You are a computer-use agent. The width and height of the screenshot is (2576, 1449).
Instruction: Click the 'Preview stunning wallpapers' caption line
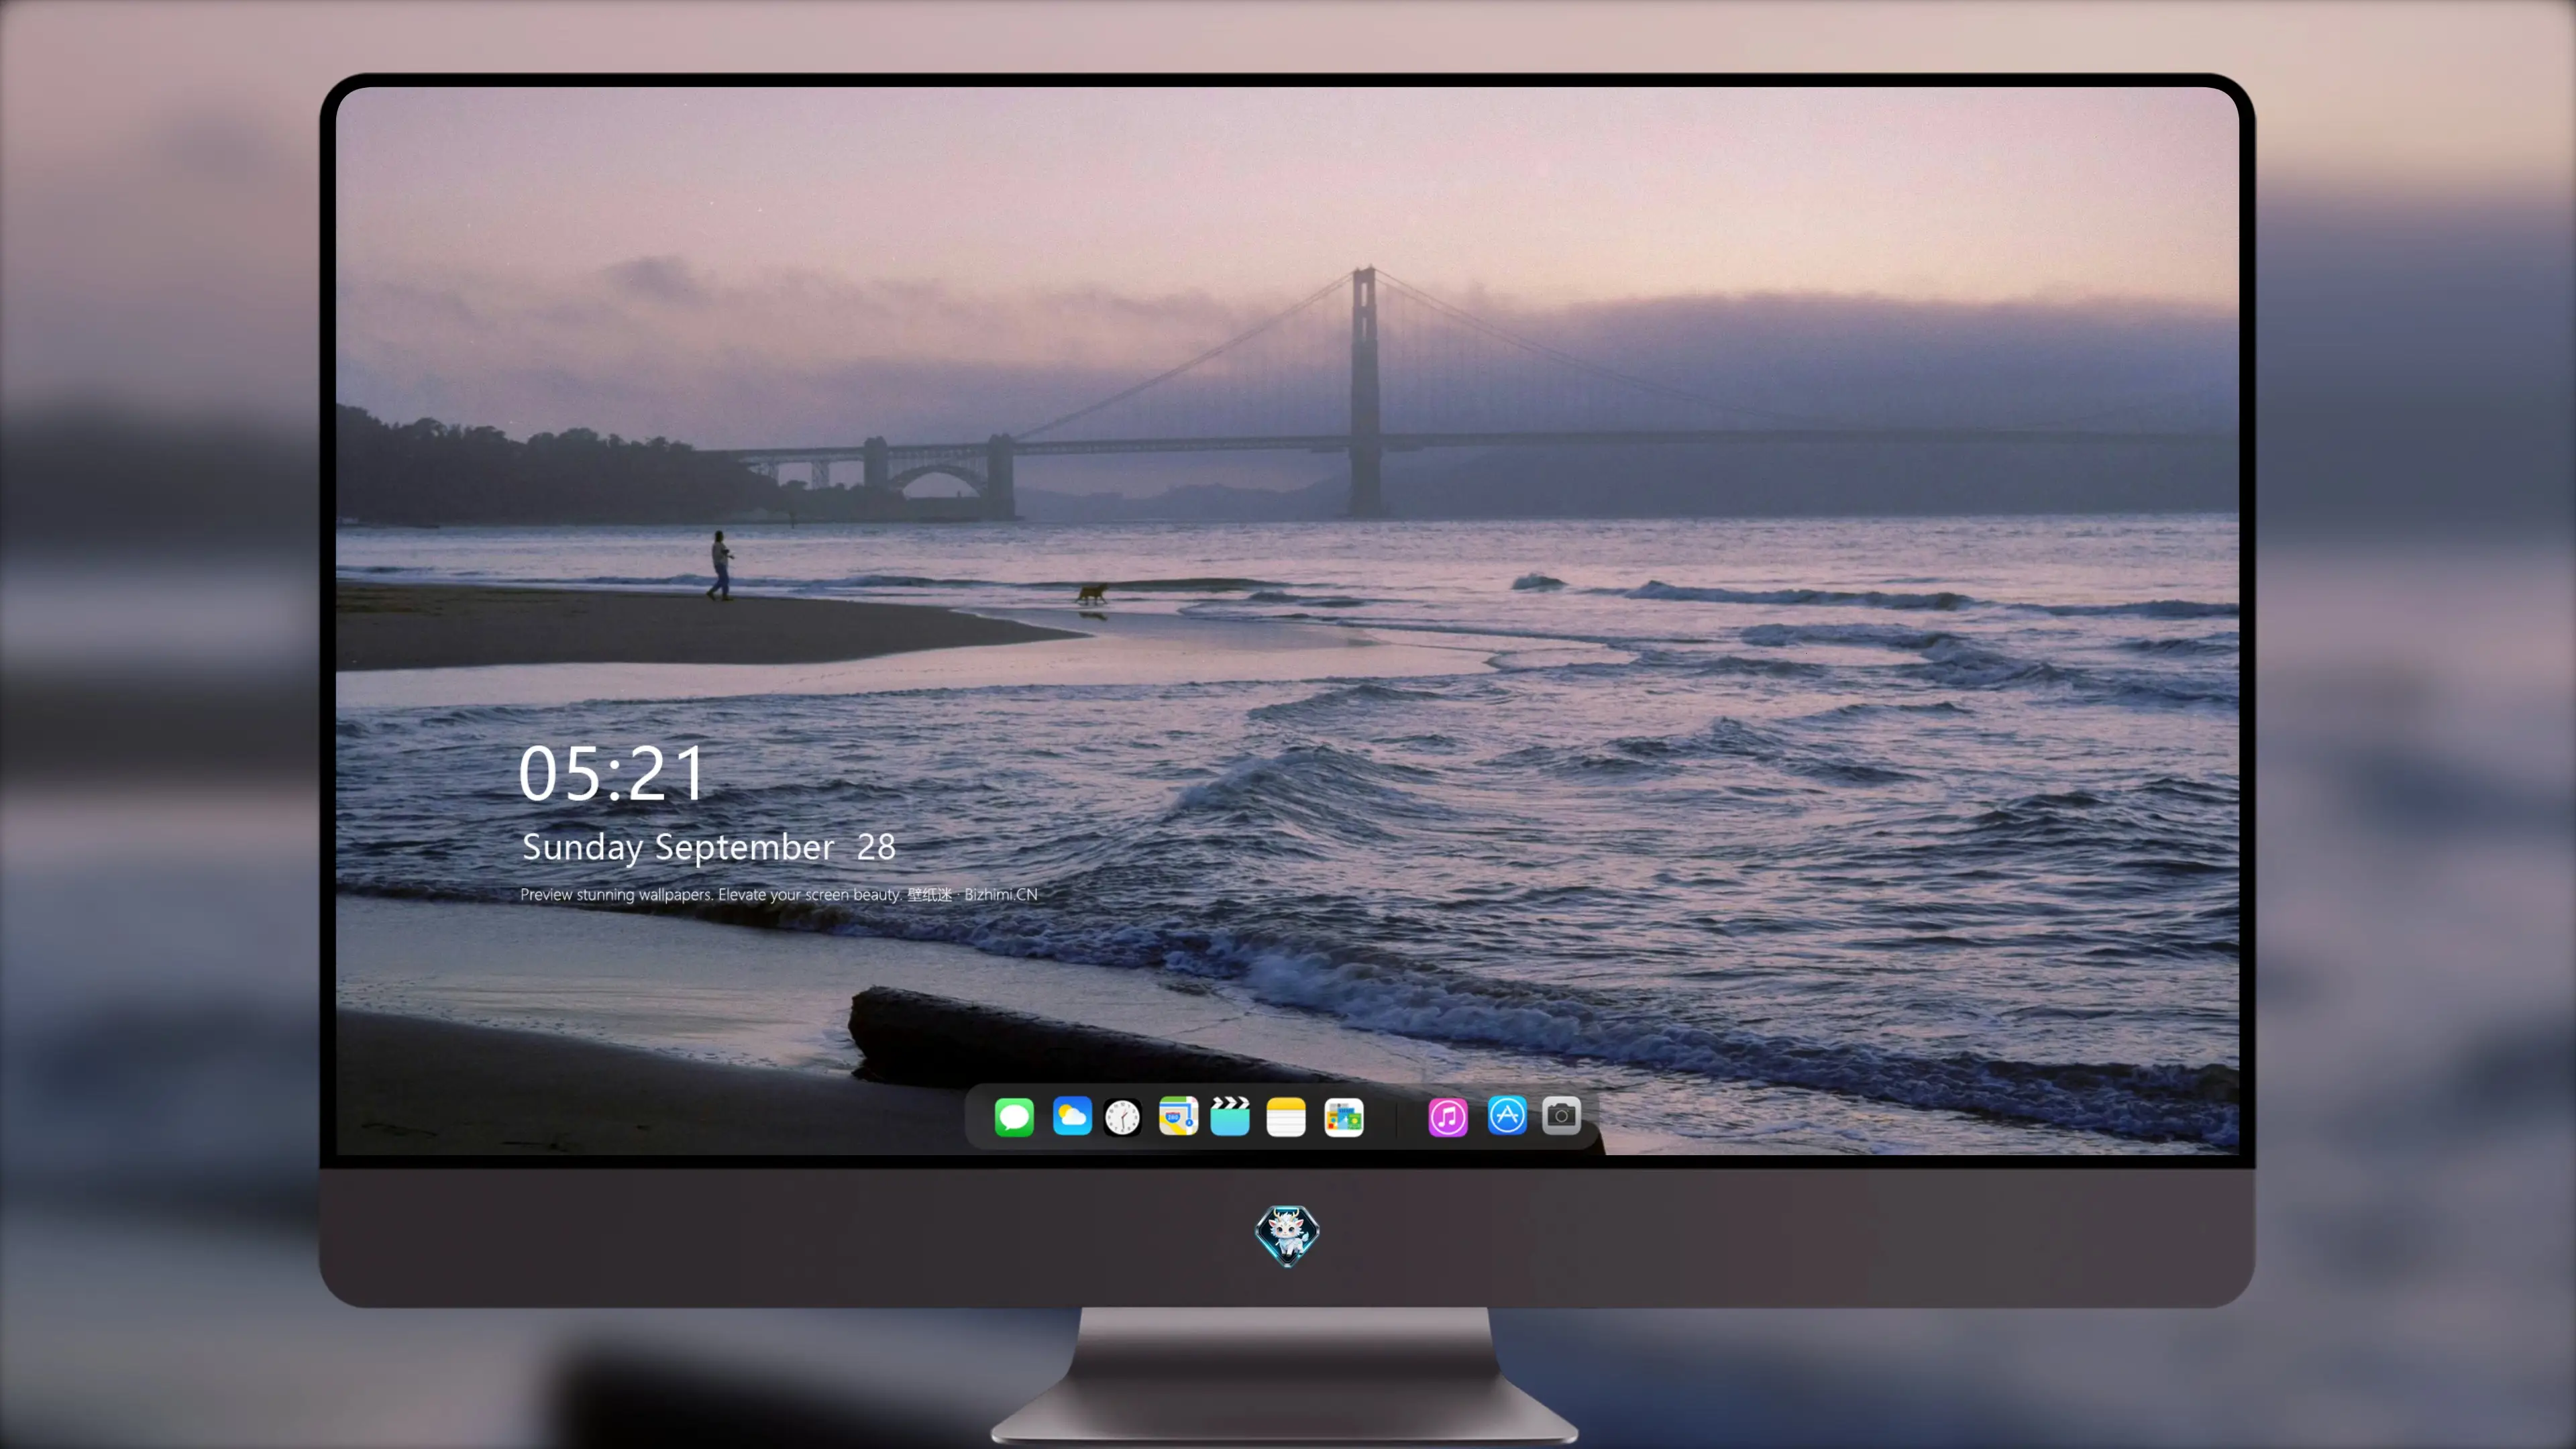(x=779, y=894)
